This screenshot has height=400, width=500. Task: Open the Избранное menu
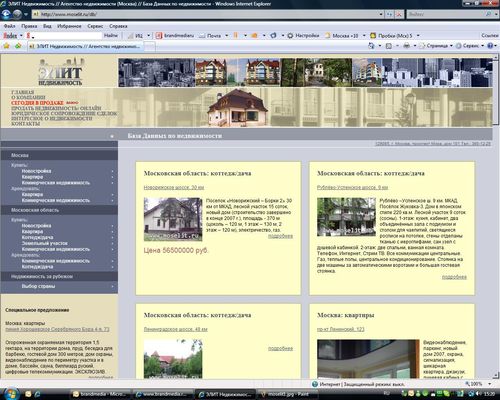69,26
